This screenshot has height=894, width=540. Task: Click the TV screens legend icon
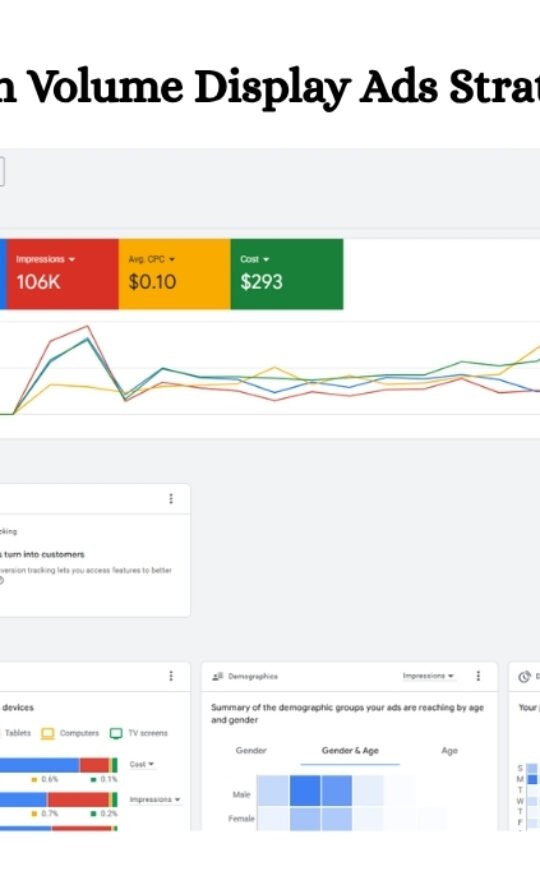click(116, 733)
